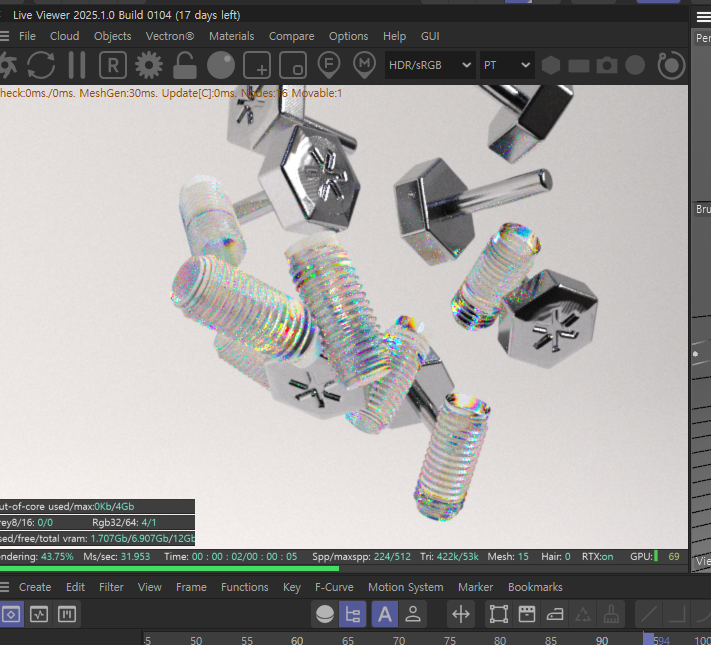
Task: Open the timeline Edit menu
Action: tap(75, 587)
